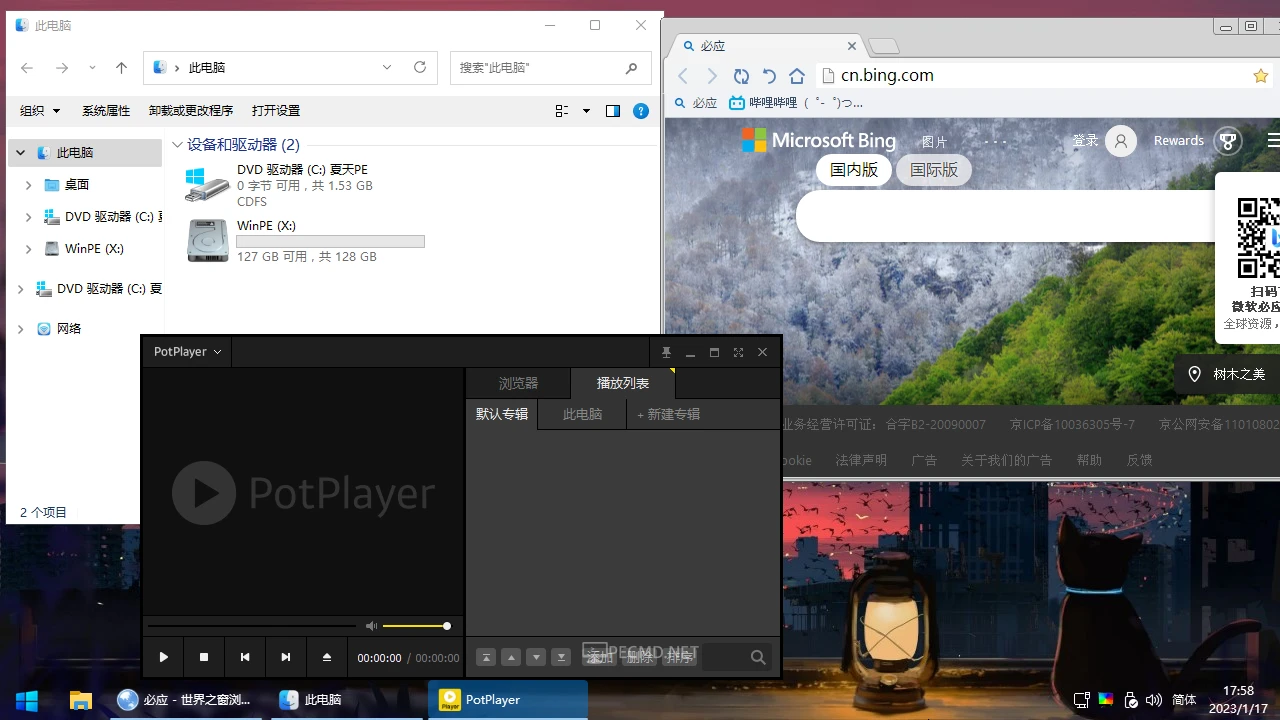Image resolution: width=1280 pixels, height=720 pixels.
Task: Start playback with PotPlayer's play button
Action: [164, 657]
